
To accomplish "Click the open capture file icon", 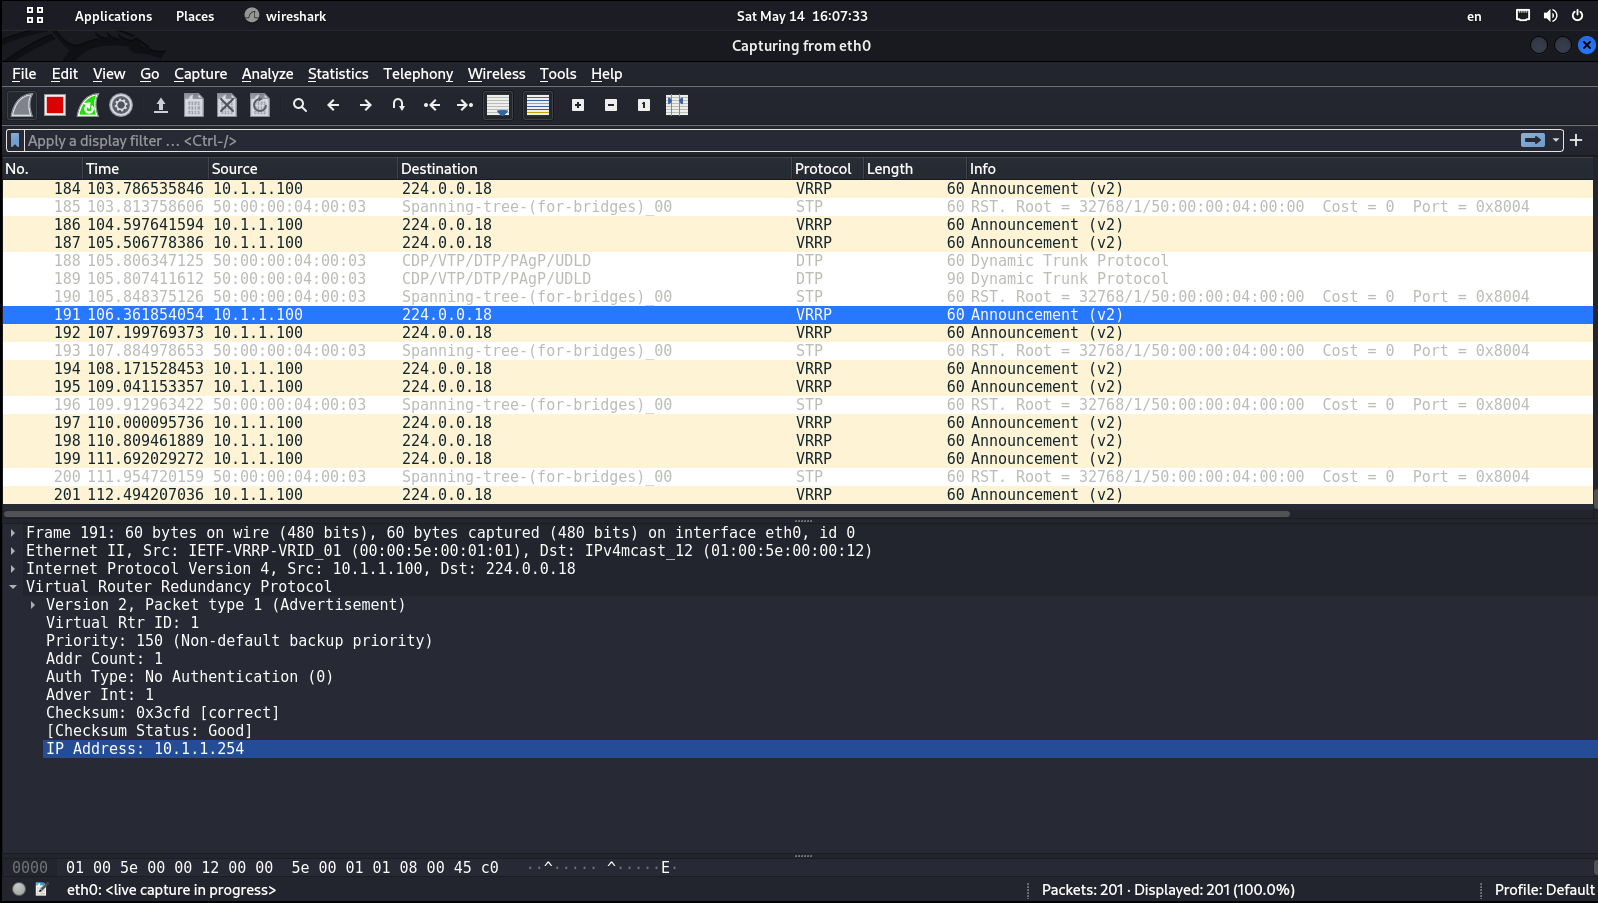I will point(160,105).
